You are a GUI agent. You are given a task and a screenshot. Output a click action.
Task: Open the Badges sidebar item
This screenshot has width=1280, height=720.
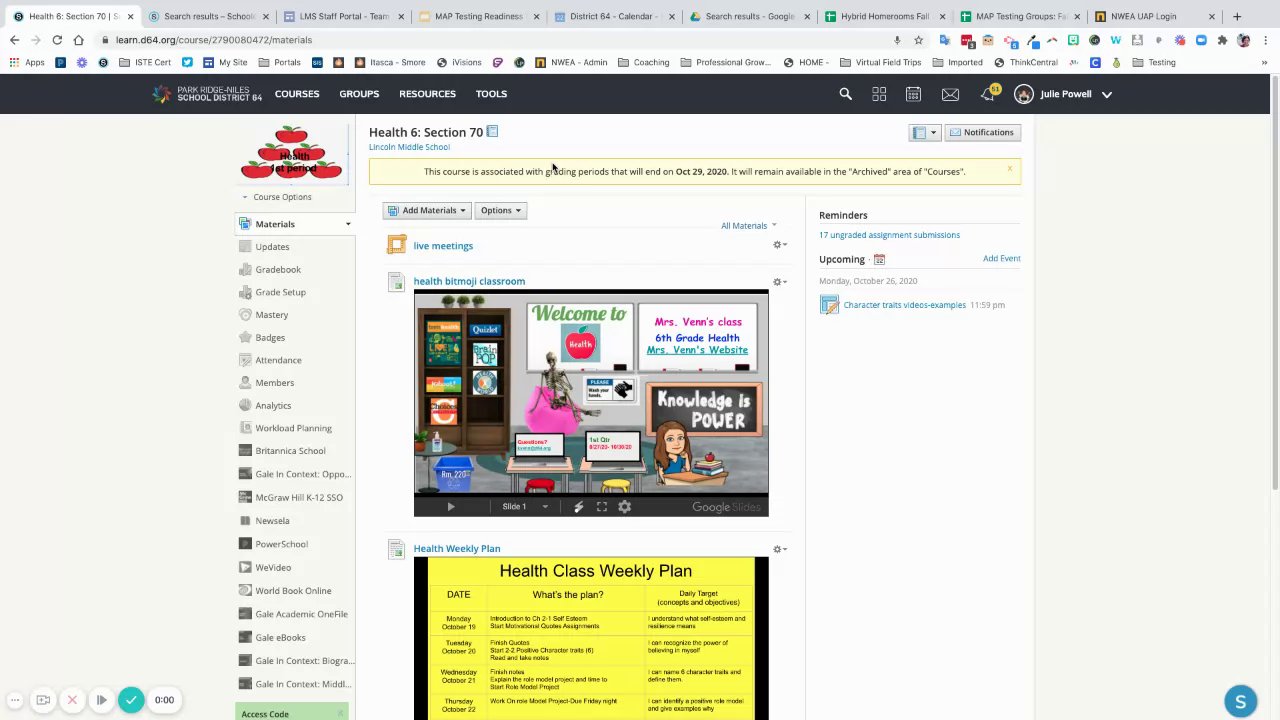270,338
